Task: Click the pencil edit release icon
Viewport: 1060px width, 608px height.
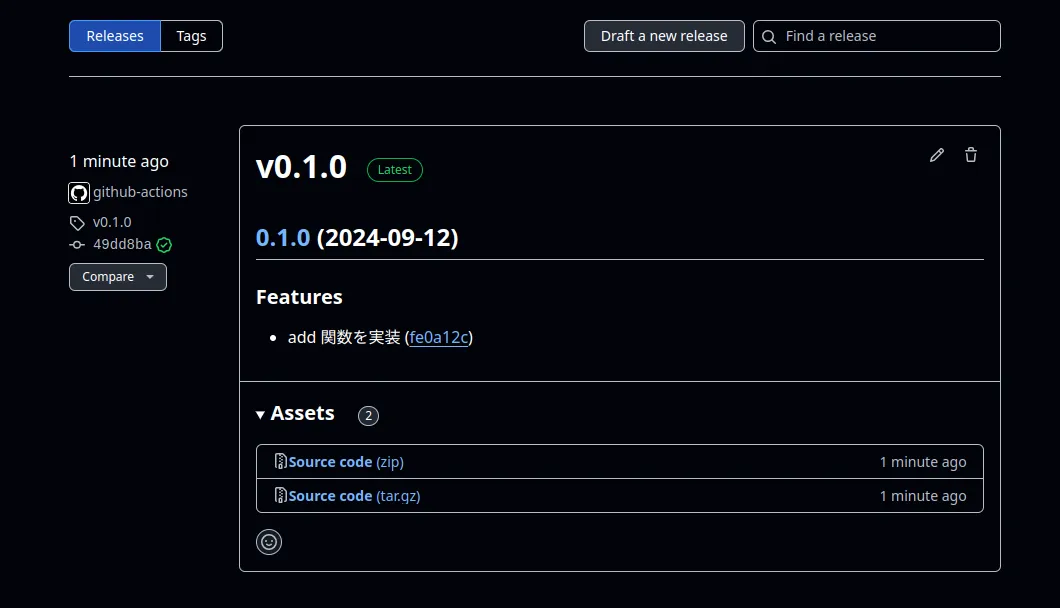Action: point(936,155)
